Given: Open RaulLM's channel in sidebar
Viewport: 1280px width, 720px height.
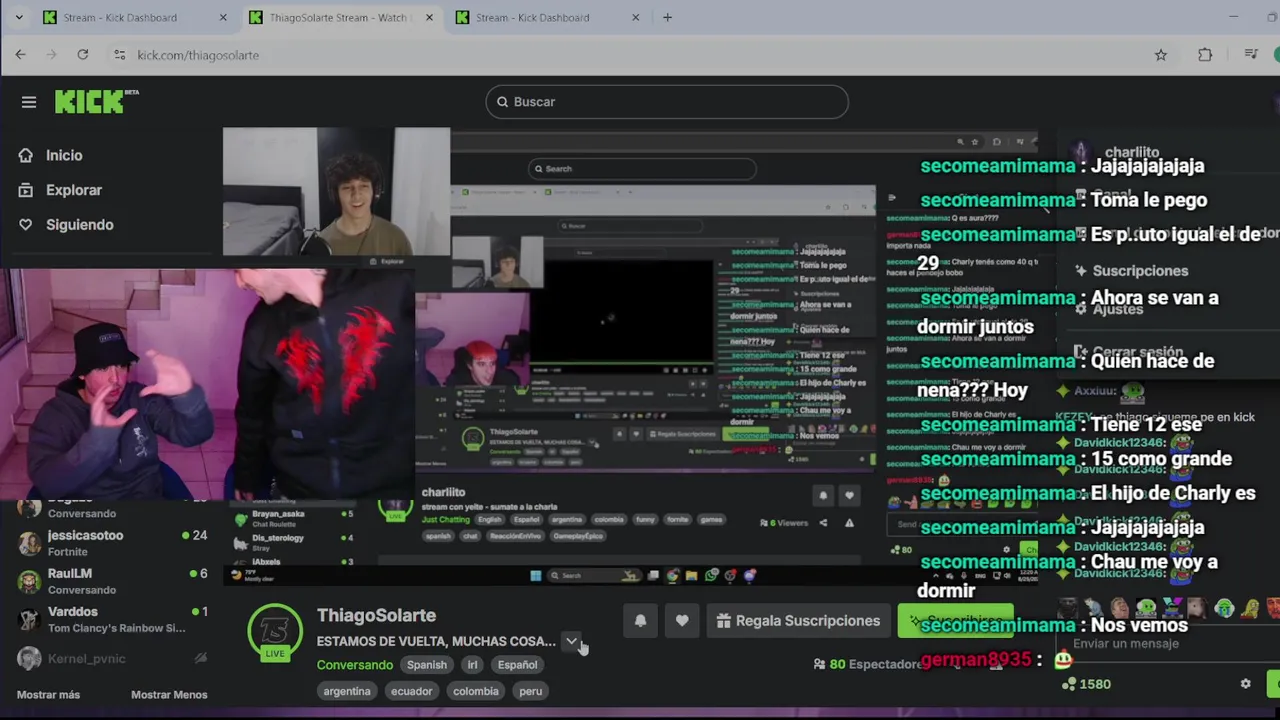Looking at the screenshot, I should coord(113,581).
